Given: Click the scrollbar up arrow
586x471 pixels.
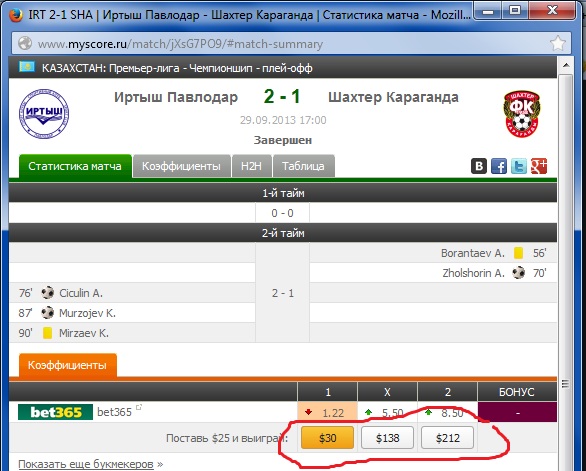Looking at the screenshot, I should tap(566, 65).
